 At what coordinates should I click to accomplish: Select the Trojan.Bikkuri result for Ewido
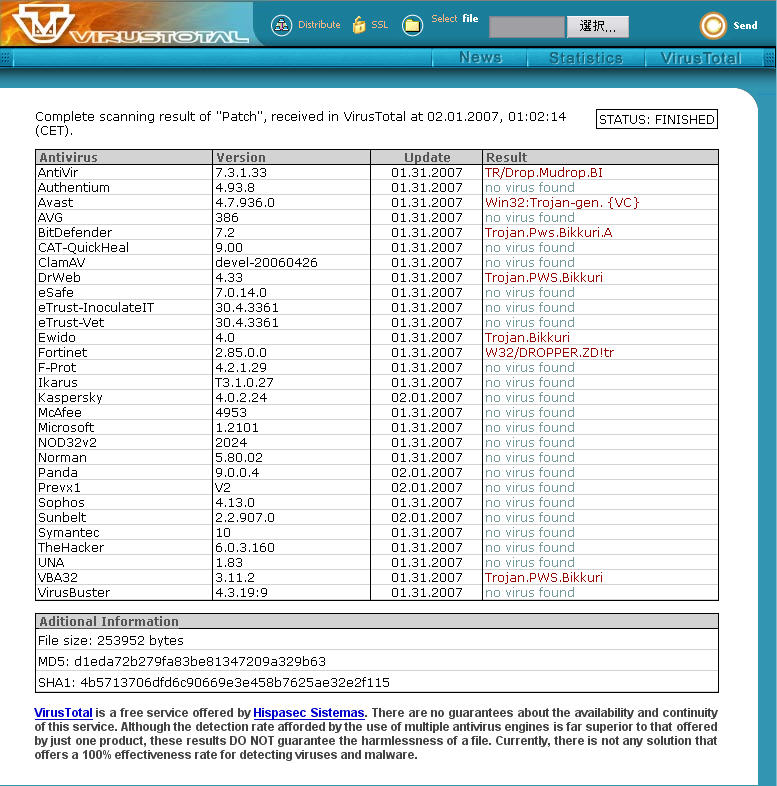[527, 337]
